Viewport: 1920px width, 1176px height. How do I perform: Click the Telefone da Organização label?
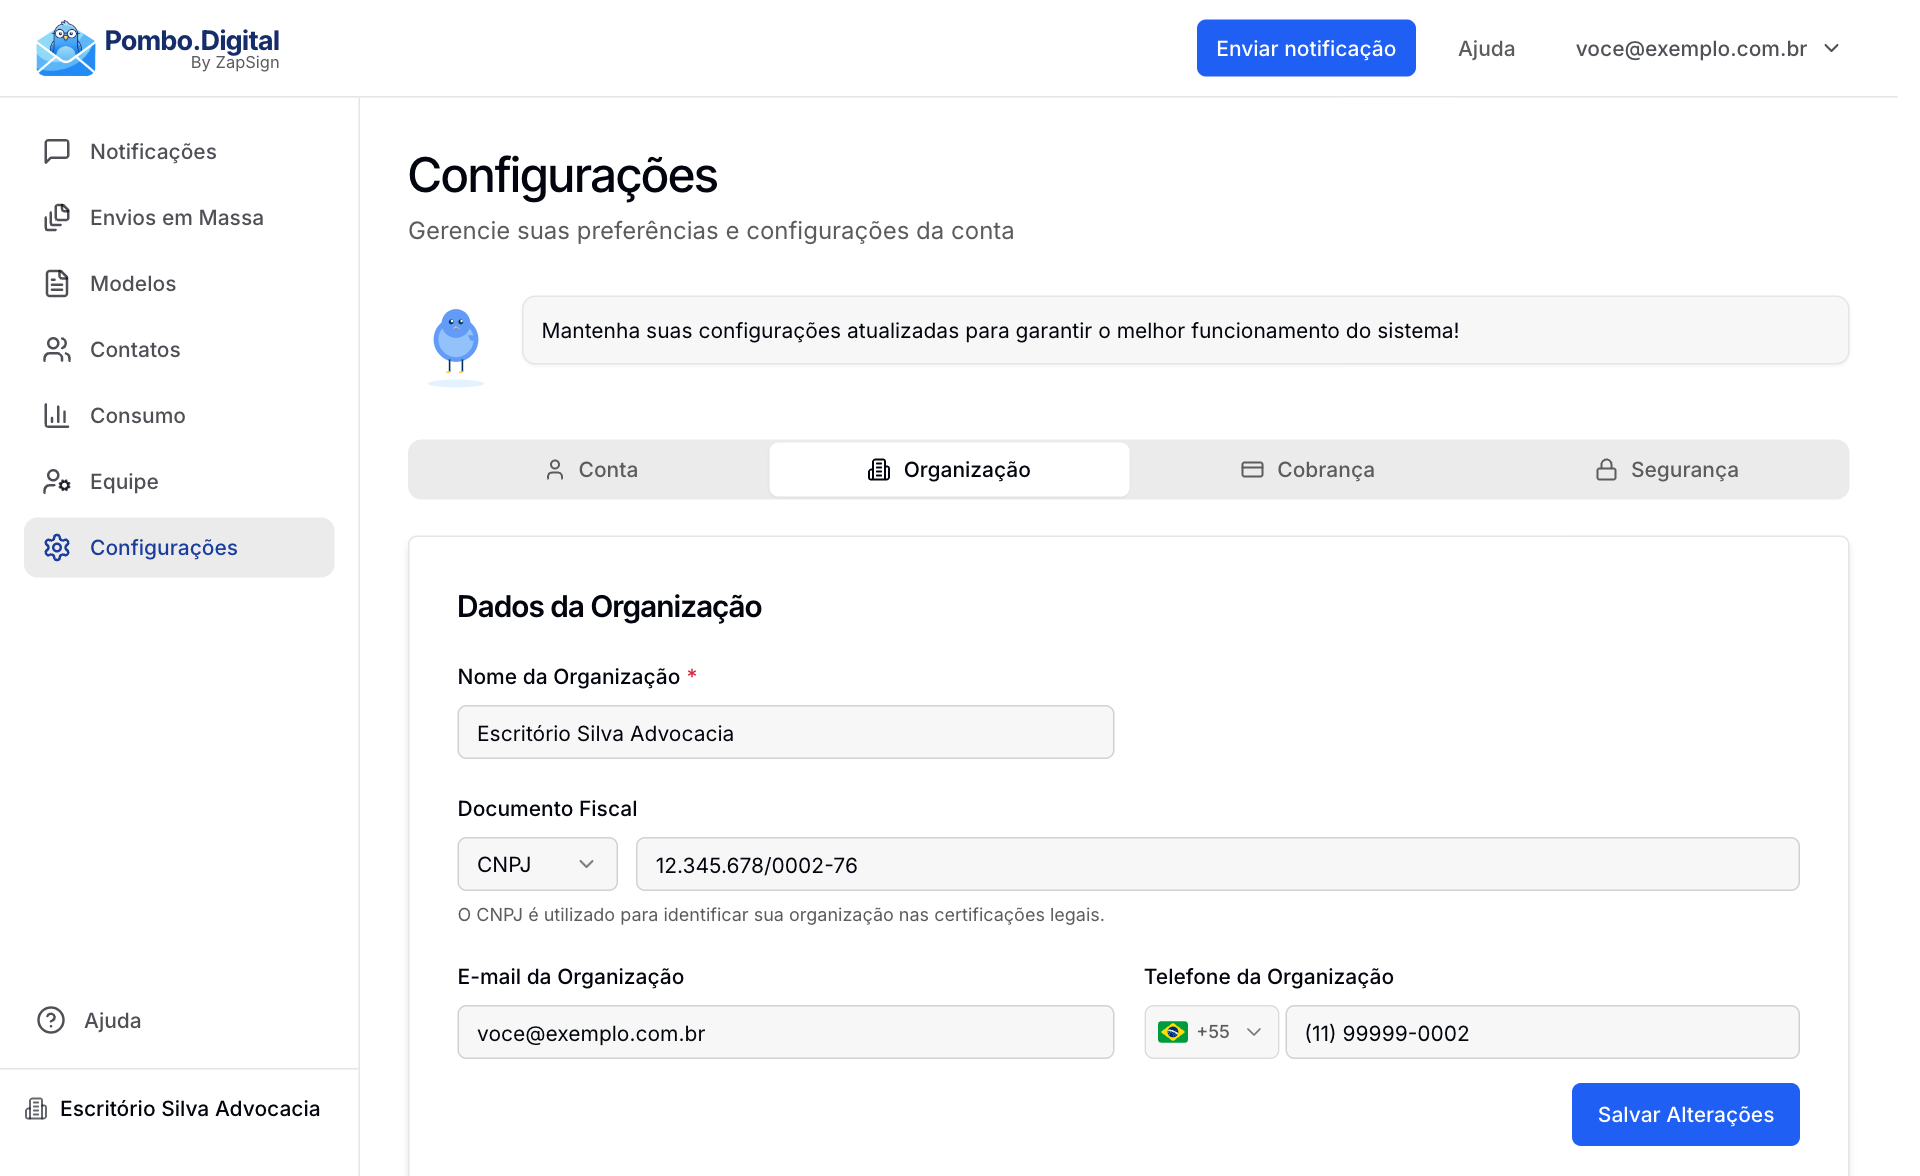(1268, 976)
